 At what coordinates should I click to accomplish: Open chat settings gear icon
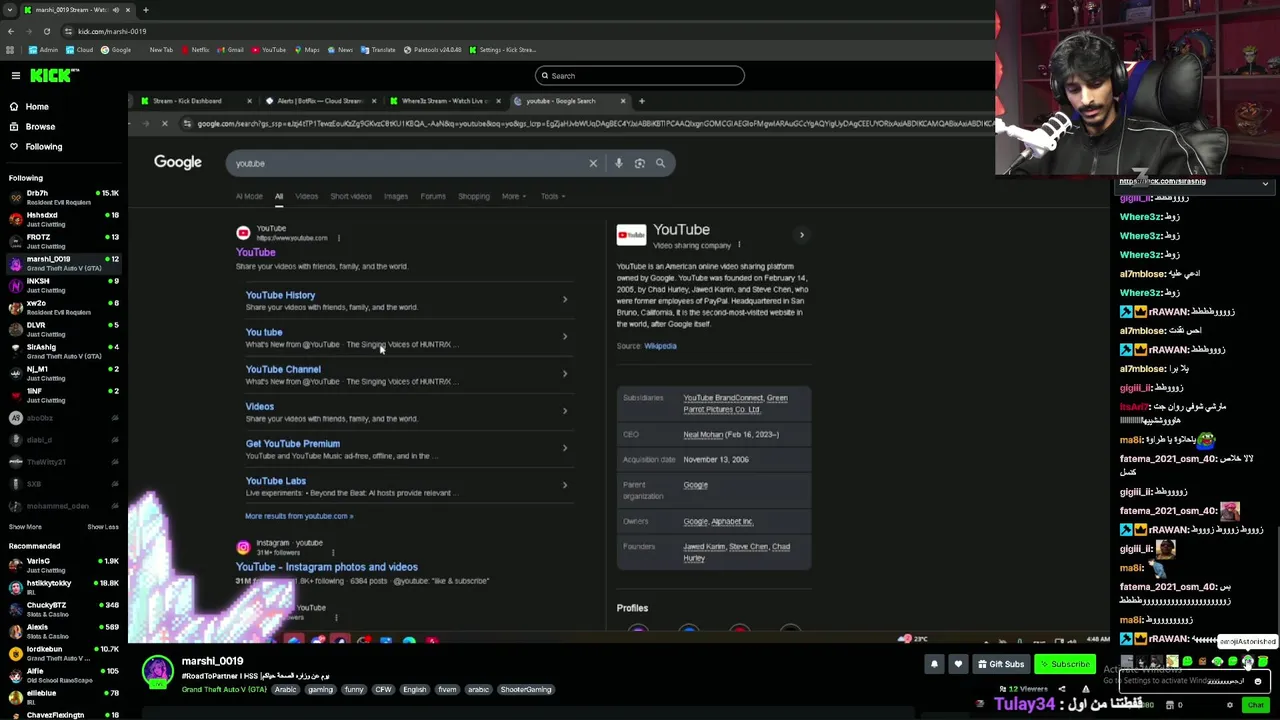(1230, 705)
